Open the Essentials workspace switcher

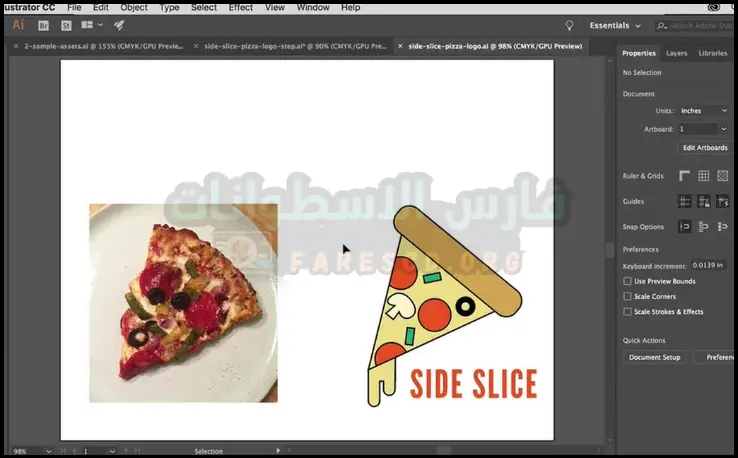click(x=614, y=25)
